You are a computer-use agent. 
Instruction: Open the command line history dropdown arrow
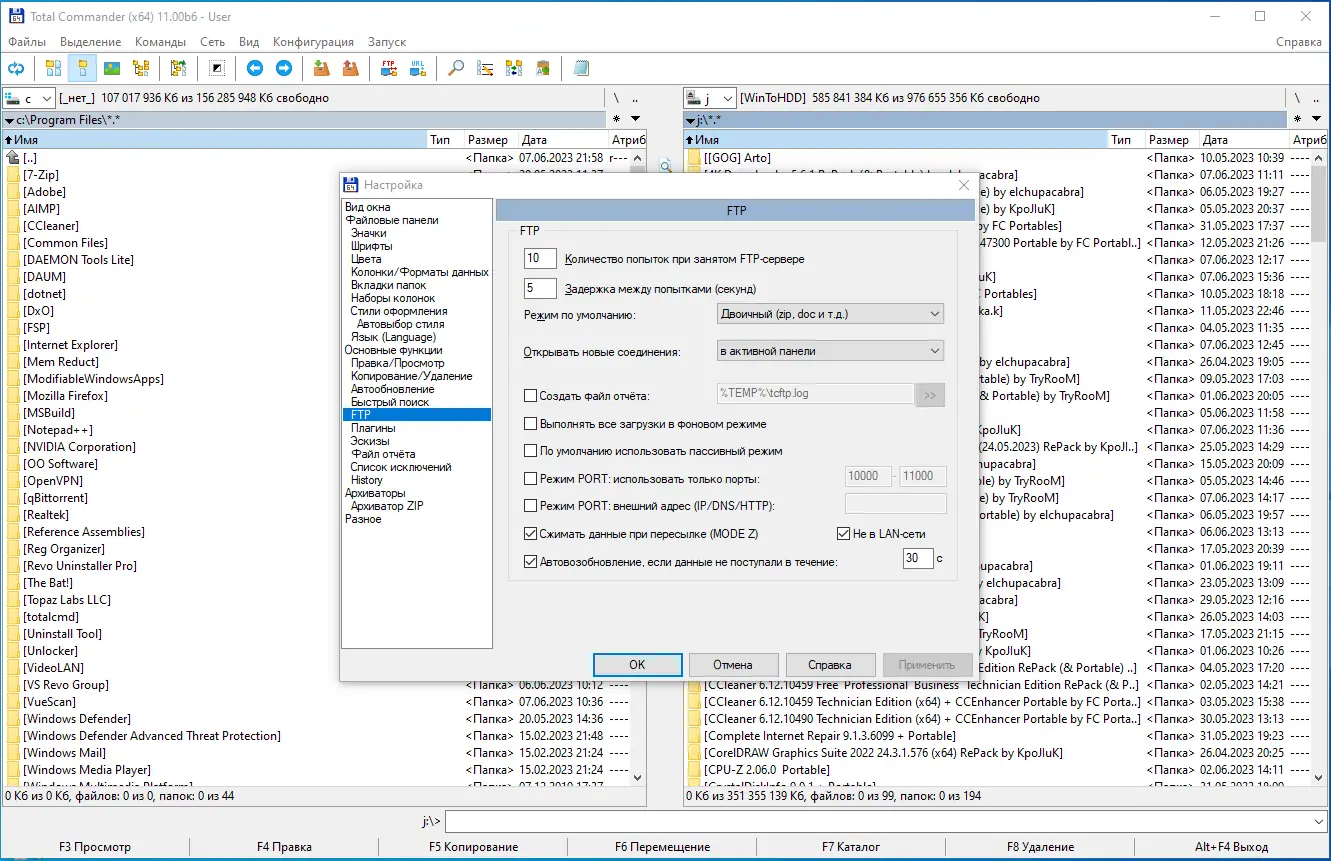pos(1317,821)
